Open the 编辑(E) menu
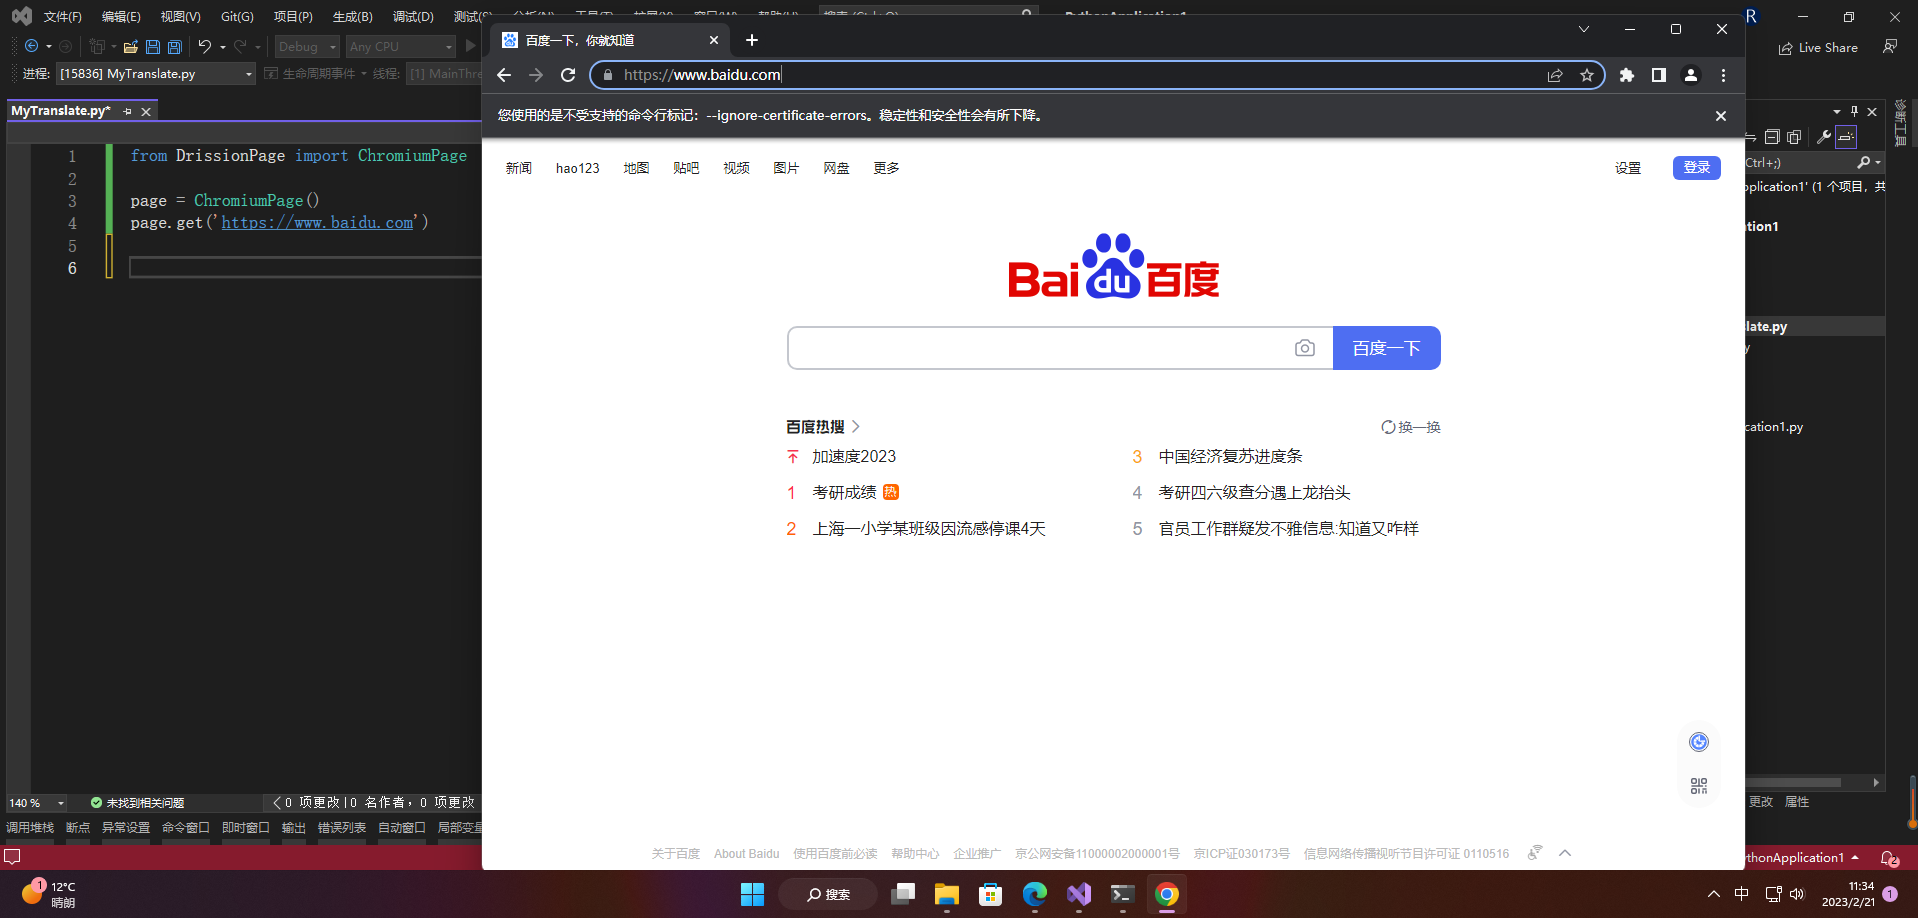1918x918 pixels. pos(121,16)
